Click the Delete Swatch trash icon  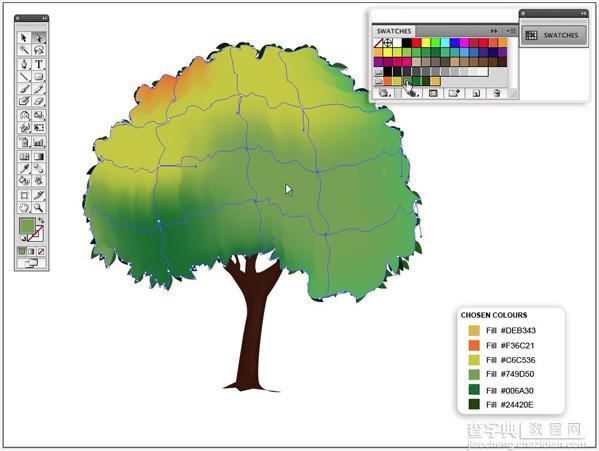point(497,93)
